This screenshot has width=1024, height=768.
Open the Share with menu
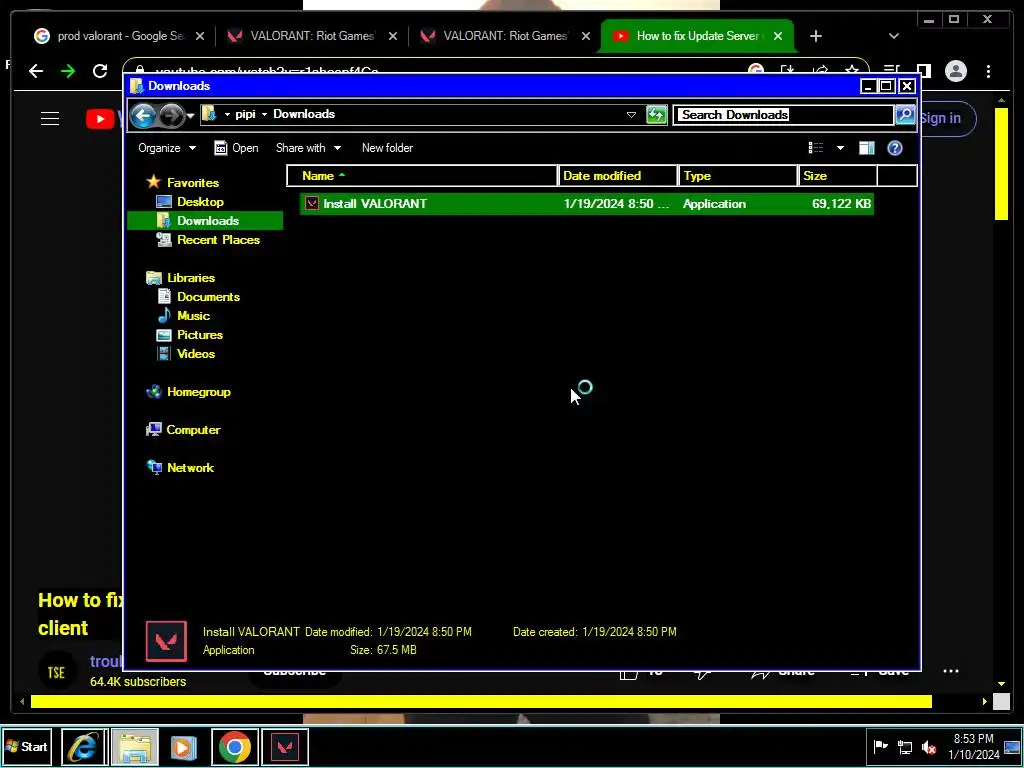[308, 148]
